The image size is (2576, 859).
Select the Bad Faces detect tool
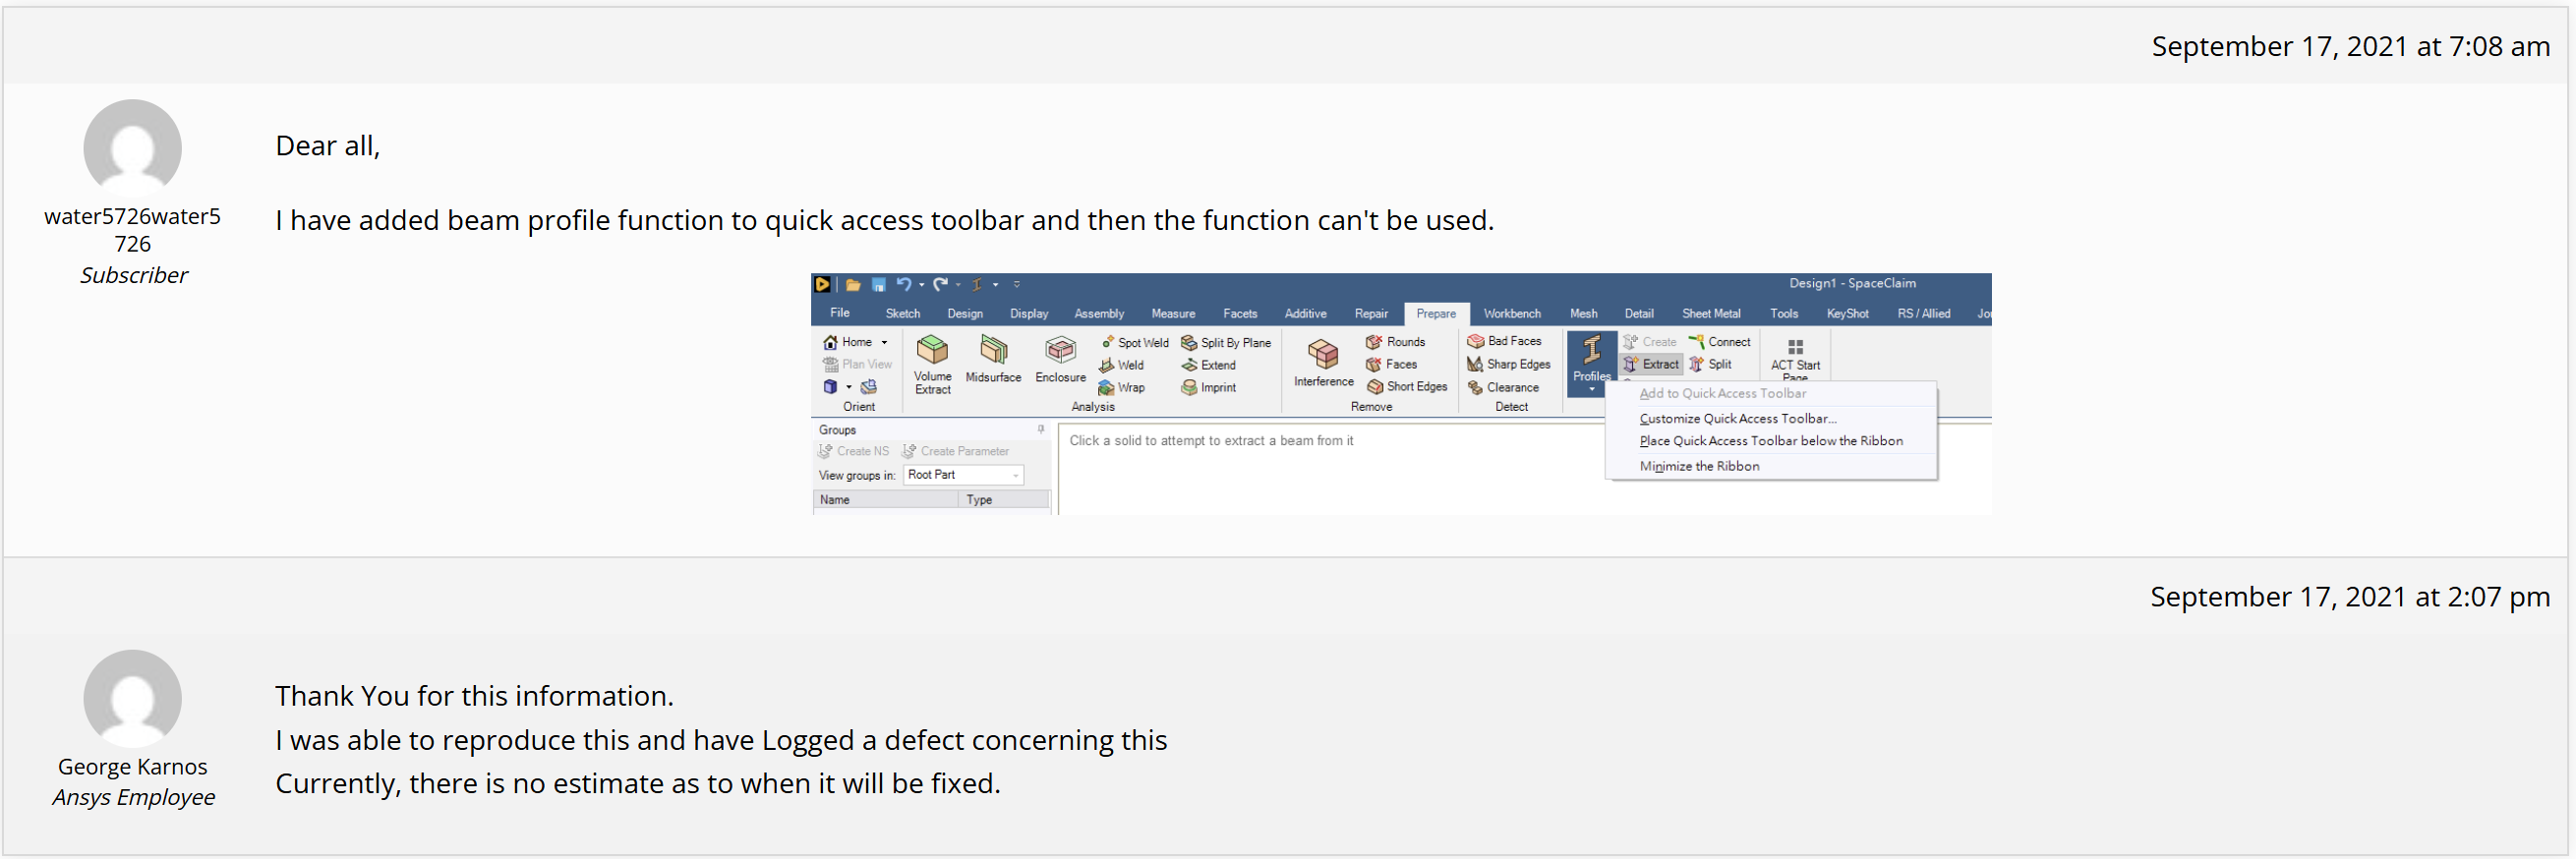pyautogui.click(x=1505, y=341)
